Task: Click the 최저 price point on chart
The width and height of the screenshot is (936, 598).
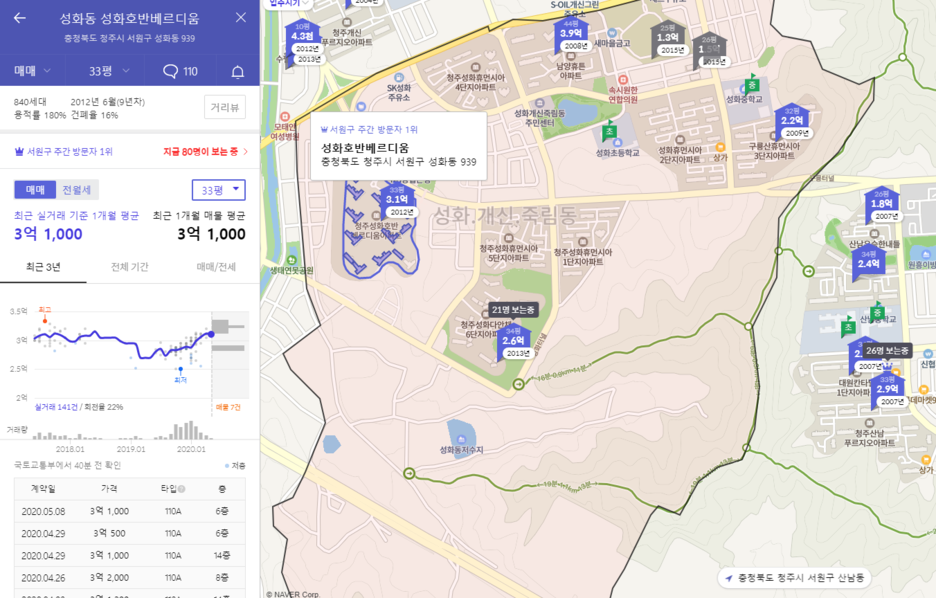Action: pos(181,370)
